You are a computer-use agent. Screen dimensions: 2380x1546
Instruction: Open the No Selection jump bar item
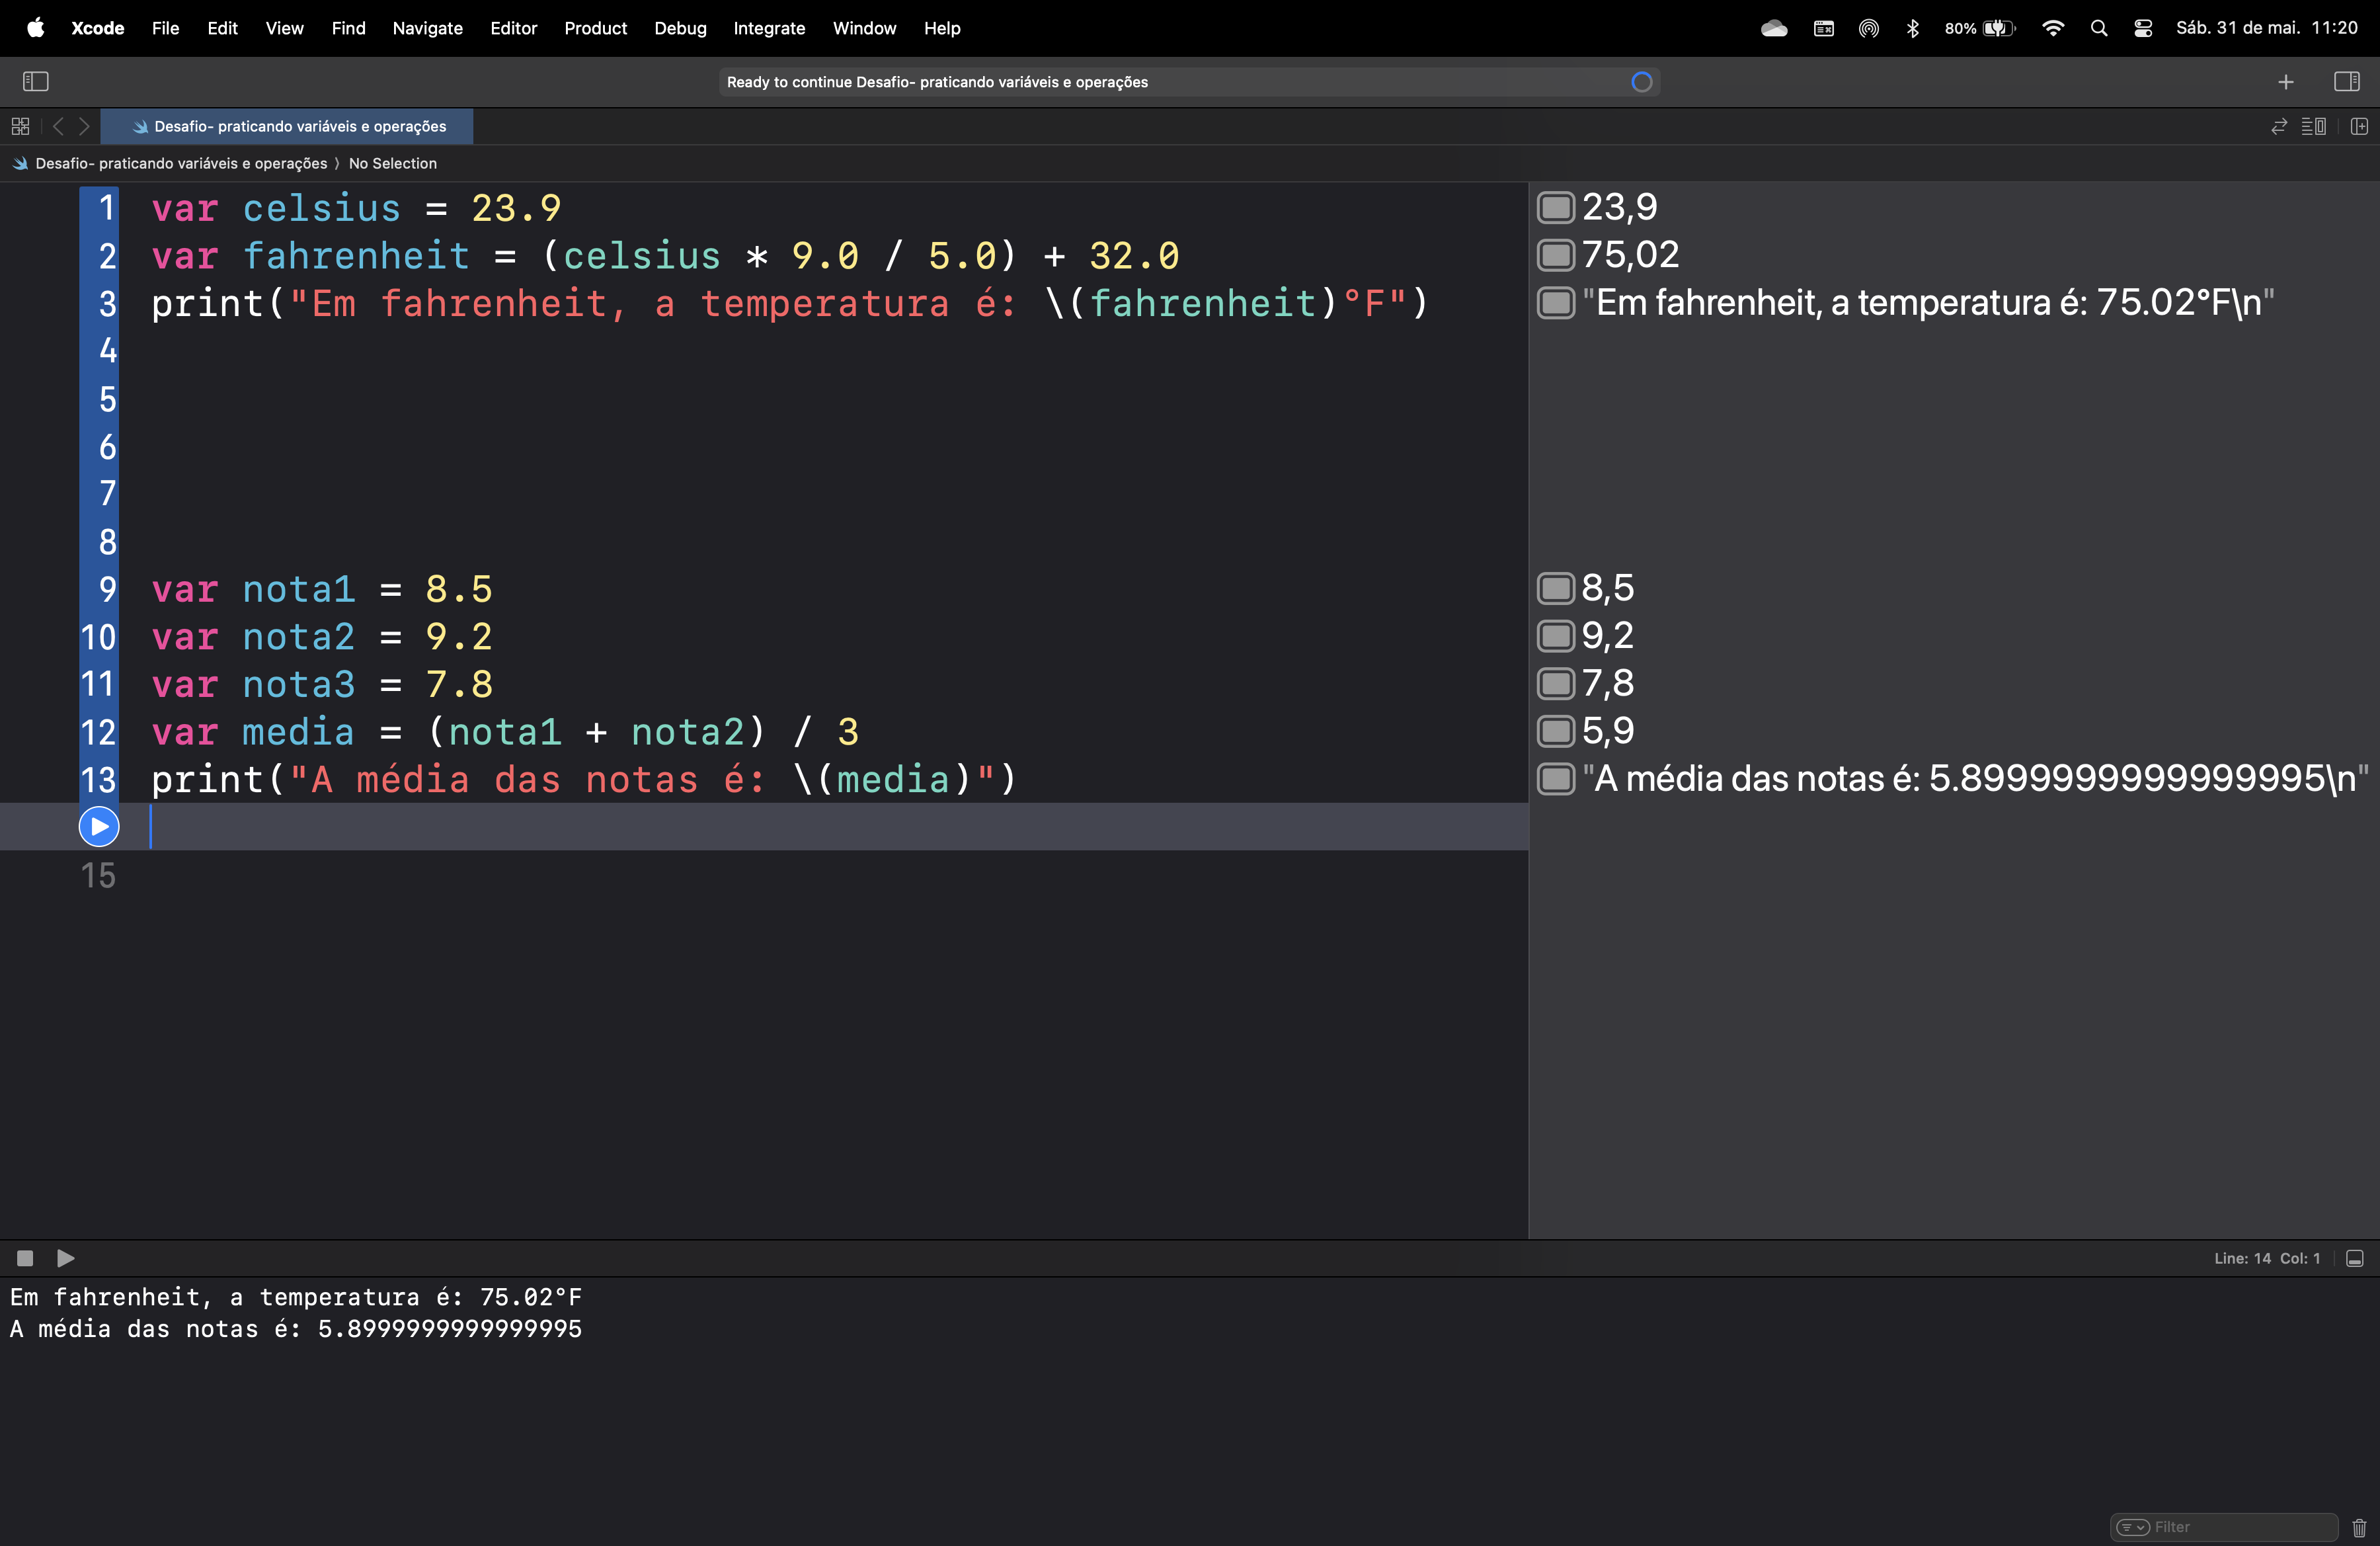[392, 163]
